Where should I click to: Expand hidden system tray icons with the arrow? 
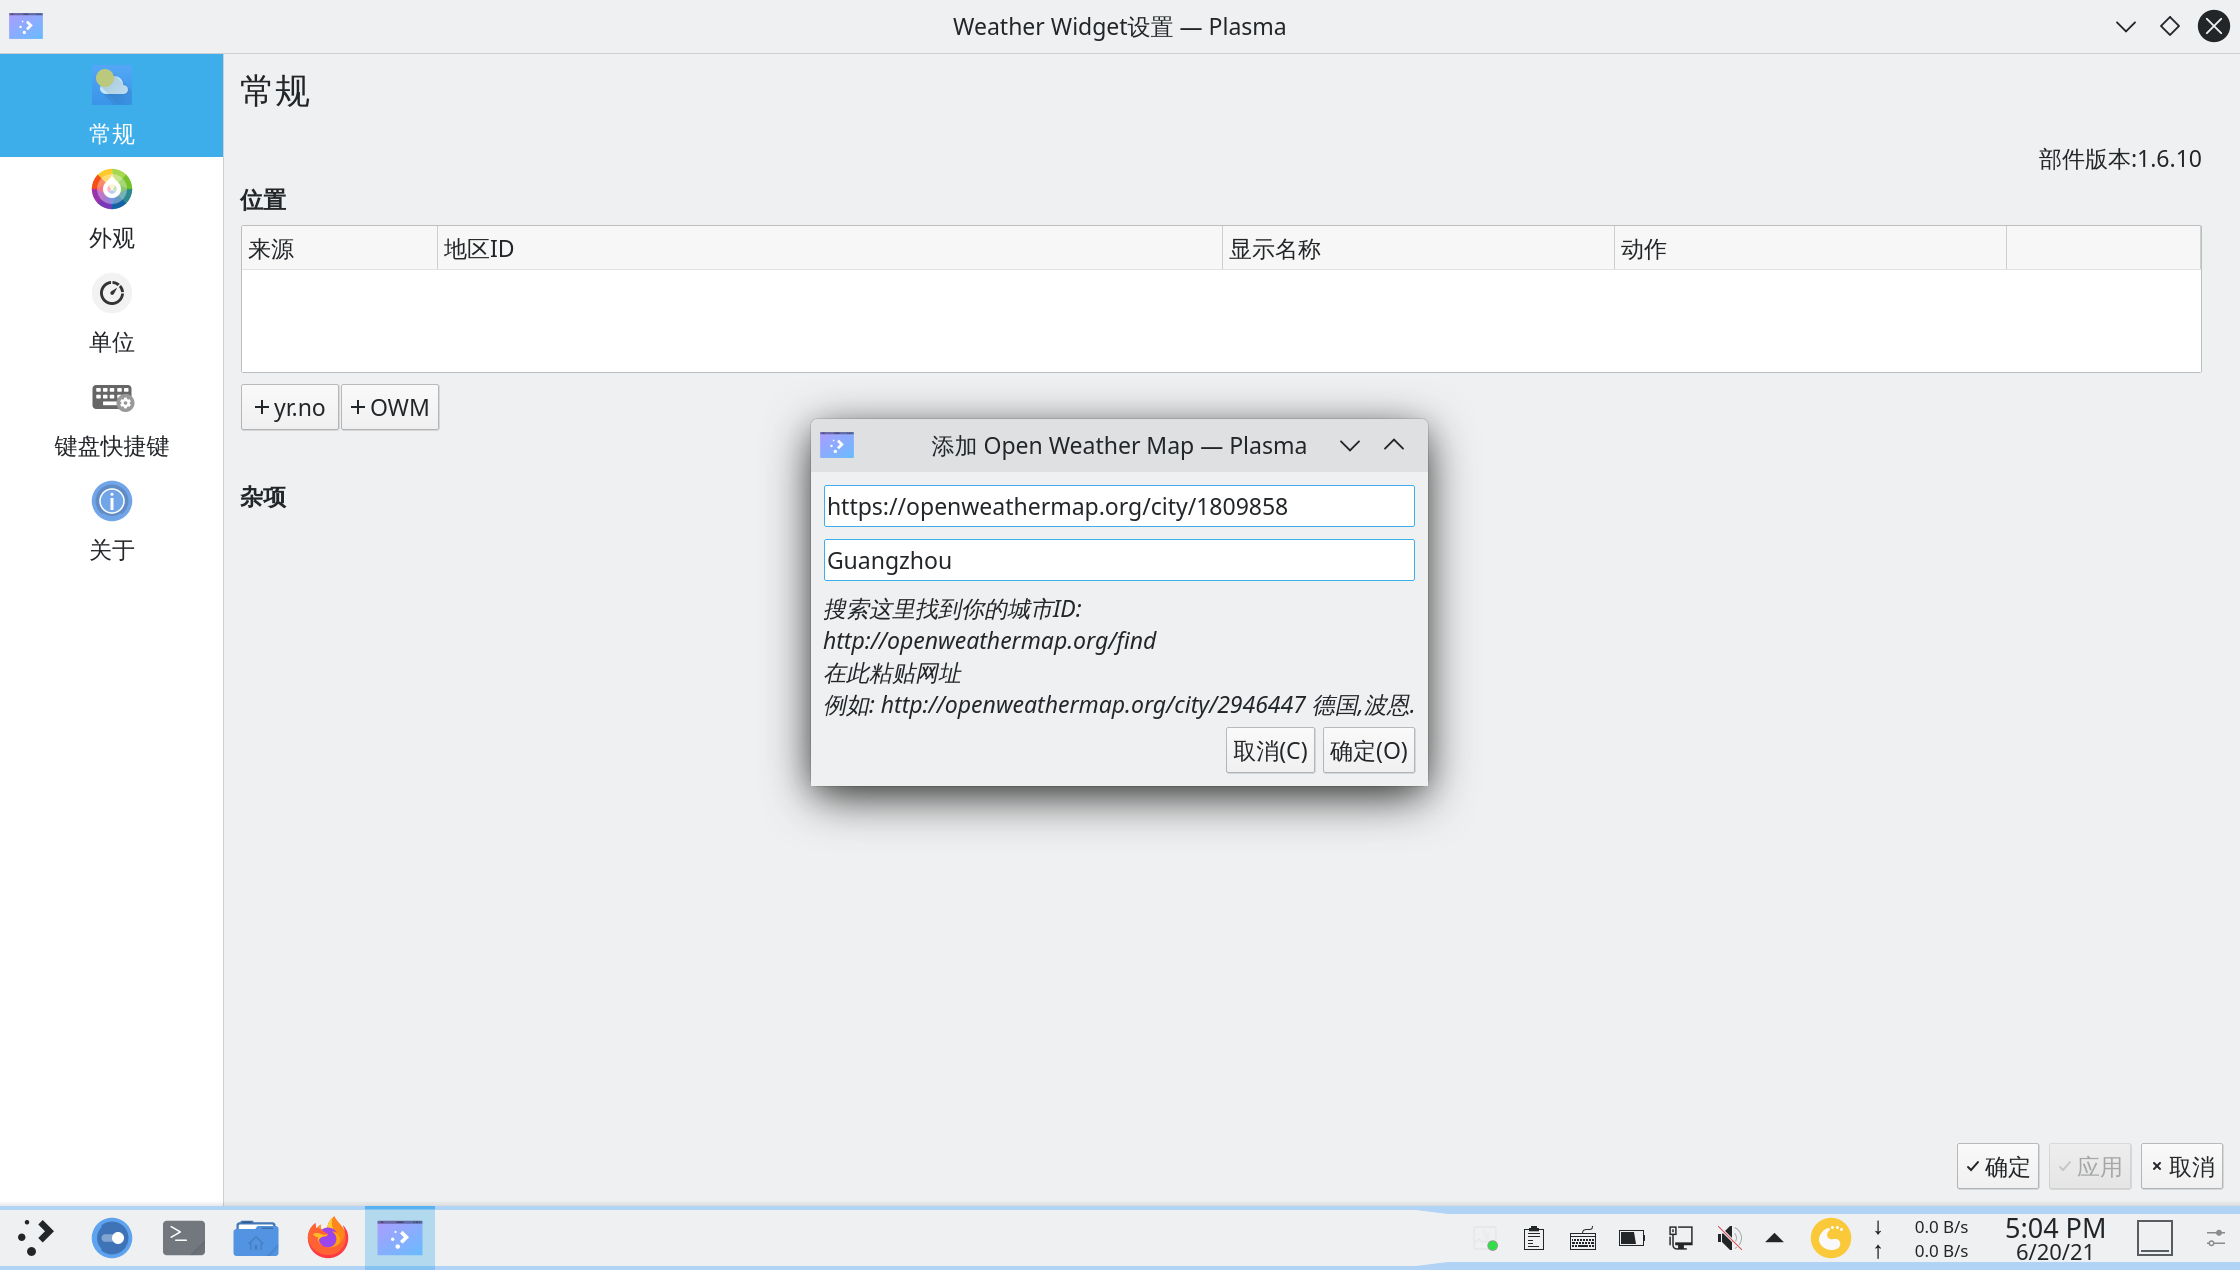point(1775,1237)
